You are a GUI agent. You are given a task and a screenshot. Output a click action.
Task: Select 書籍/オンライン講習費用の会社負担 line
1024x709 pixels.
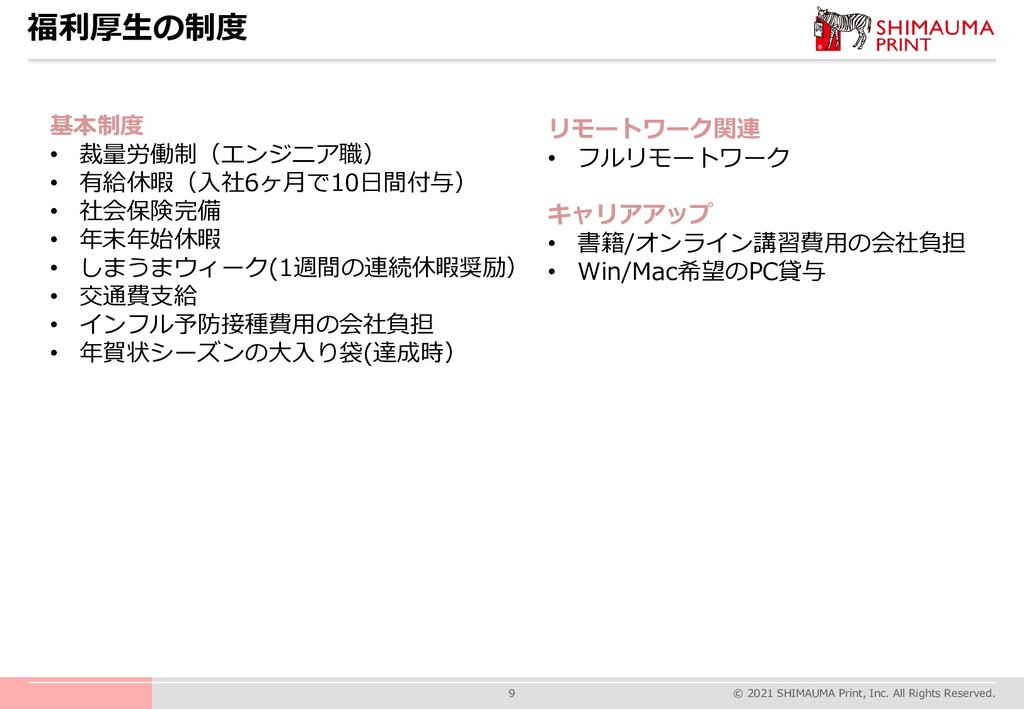[771, 243]
